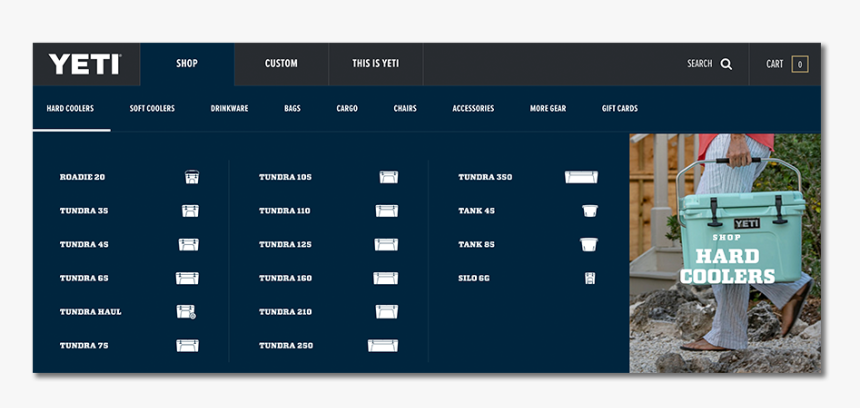Open the Tundra 45 product link
The image size is (860, 408).
click(x=84, y=245)
